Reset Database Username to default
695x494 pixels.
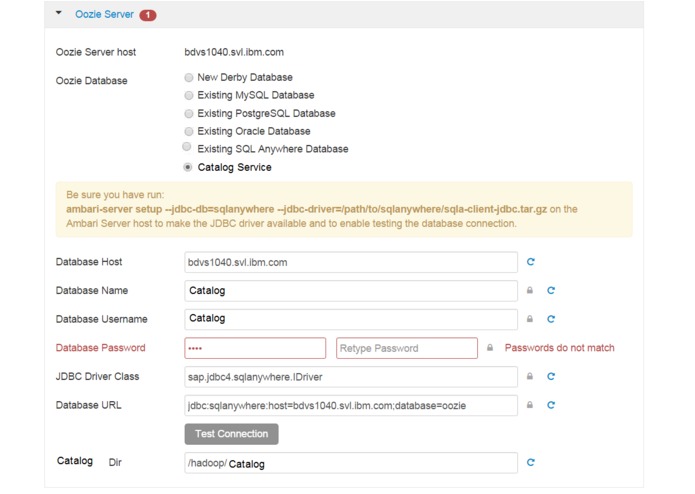551,319
